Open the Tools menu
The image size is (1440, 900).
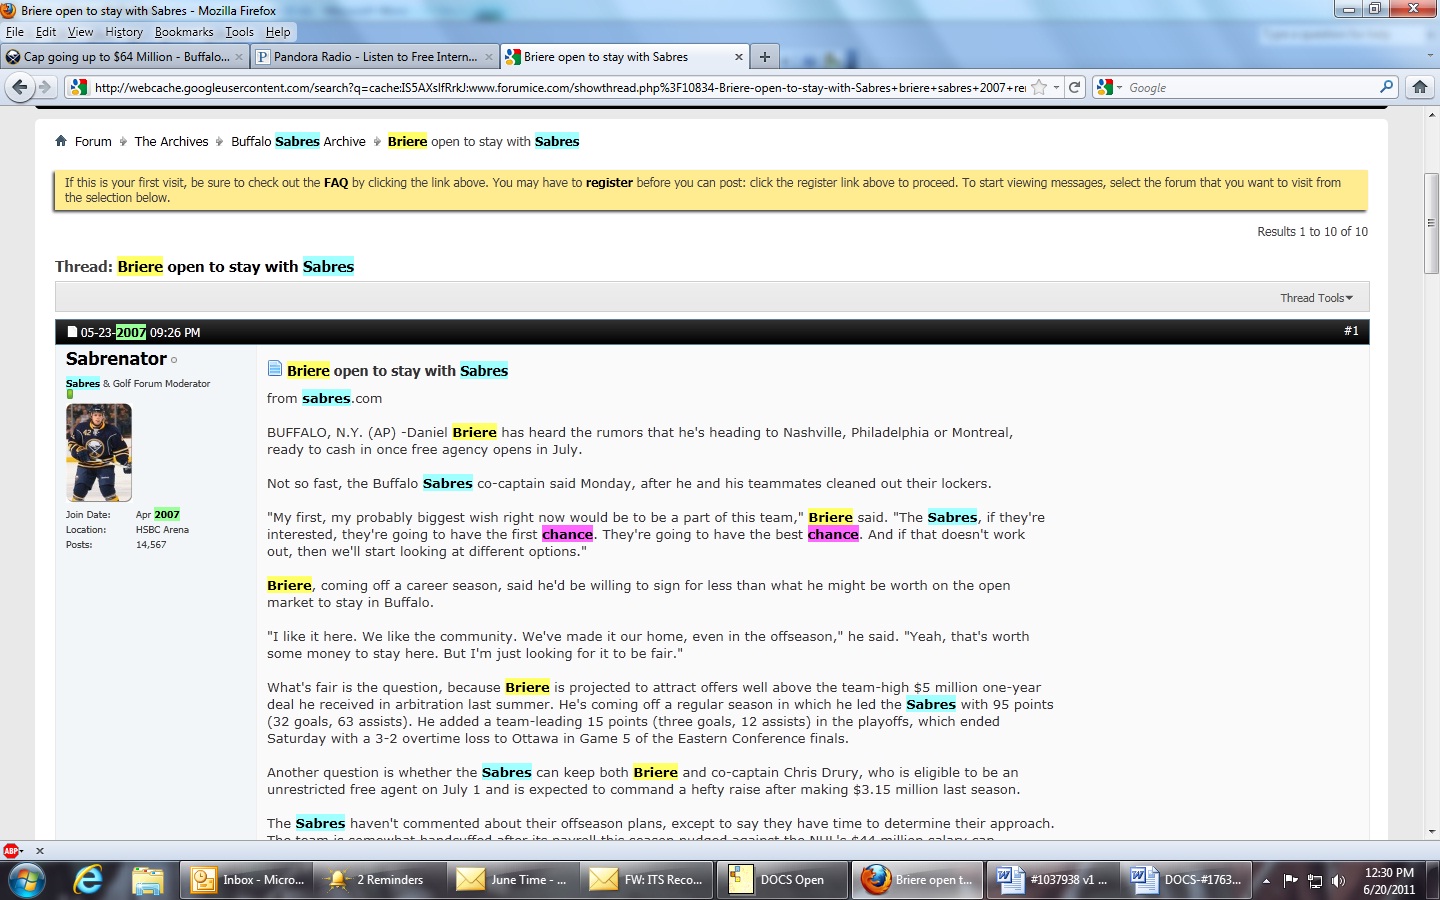tap(239, 32)
